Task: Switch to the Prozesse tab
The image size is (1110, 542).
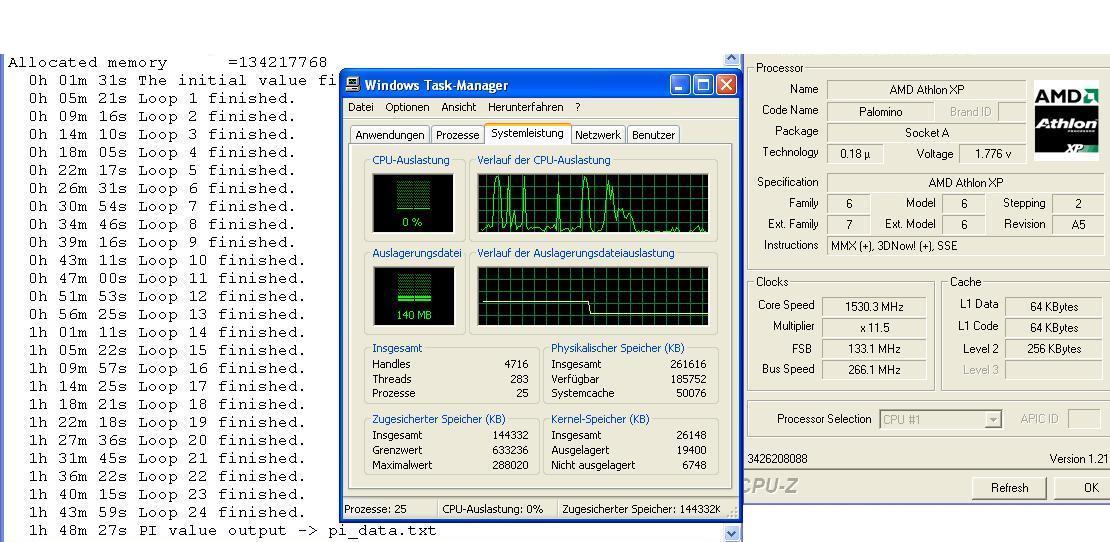Action: tap(457, 135)
